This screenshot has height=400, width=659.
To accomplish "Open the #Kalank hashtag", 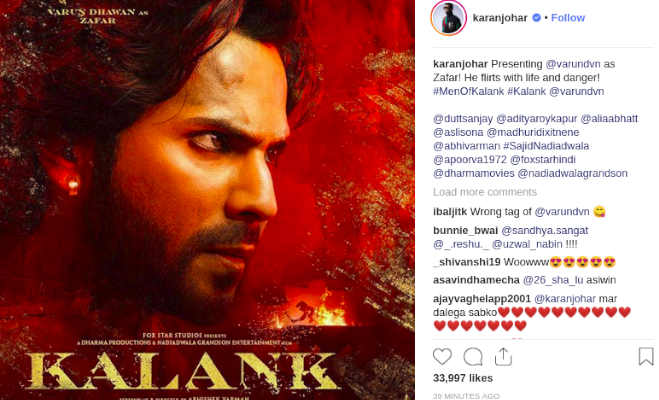I will (527, 91).
